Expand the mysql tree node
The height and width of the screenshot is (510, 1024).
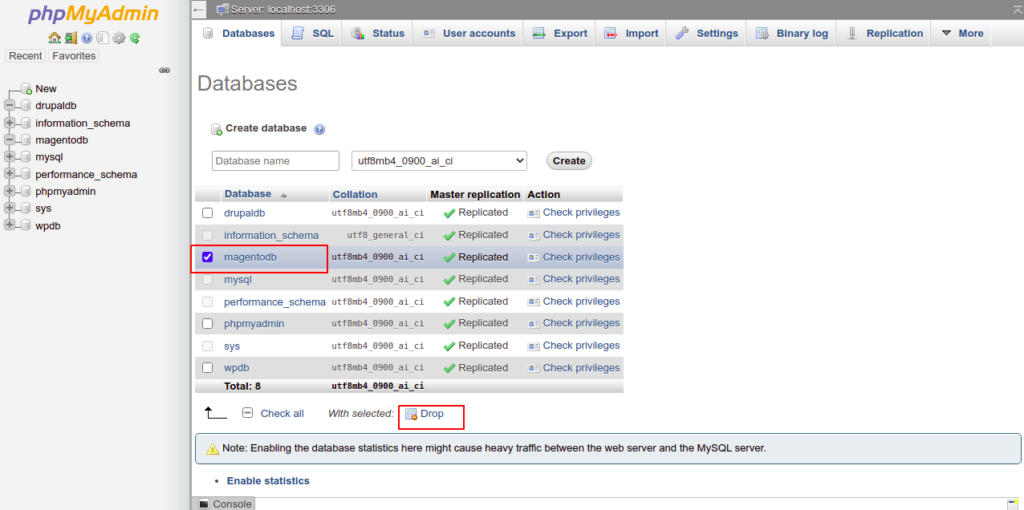[9, 157]
